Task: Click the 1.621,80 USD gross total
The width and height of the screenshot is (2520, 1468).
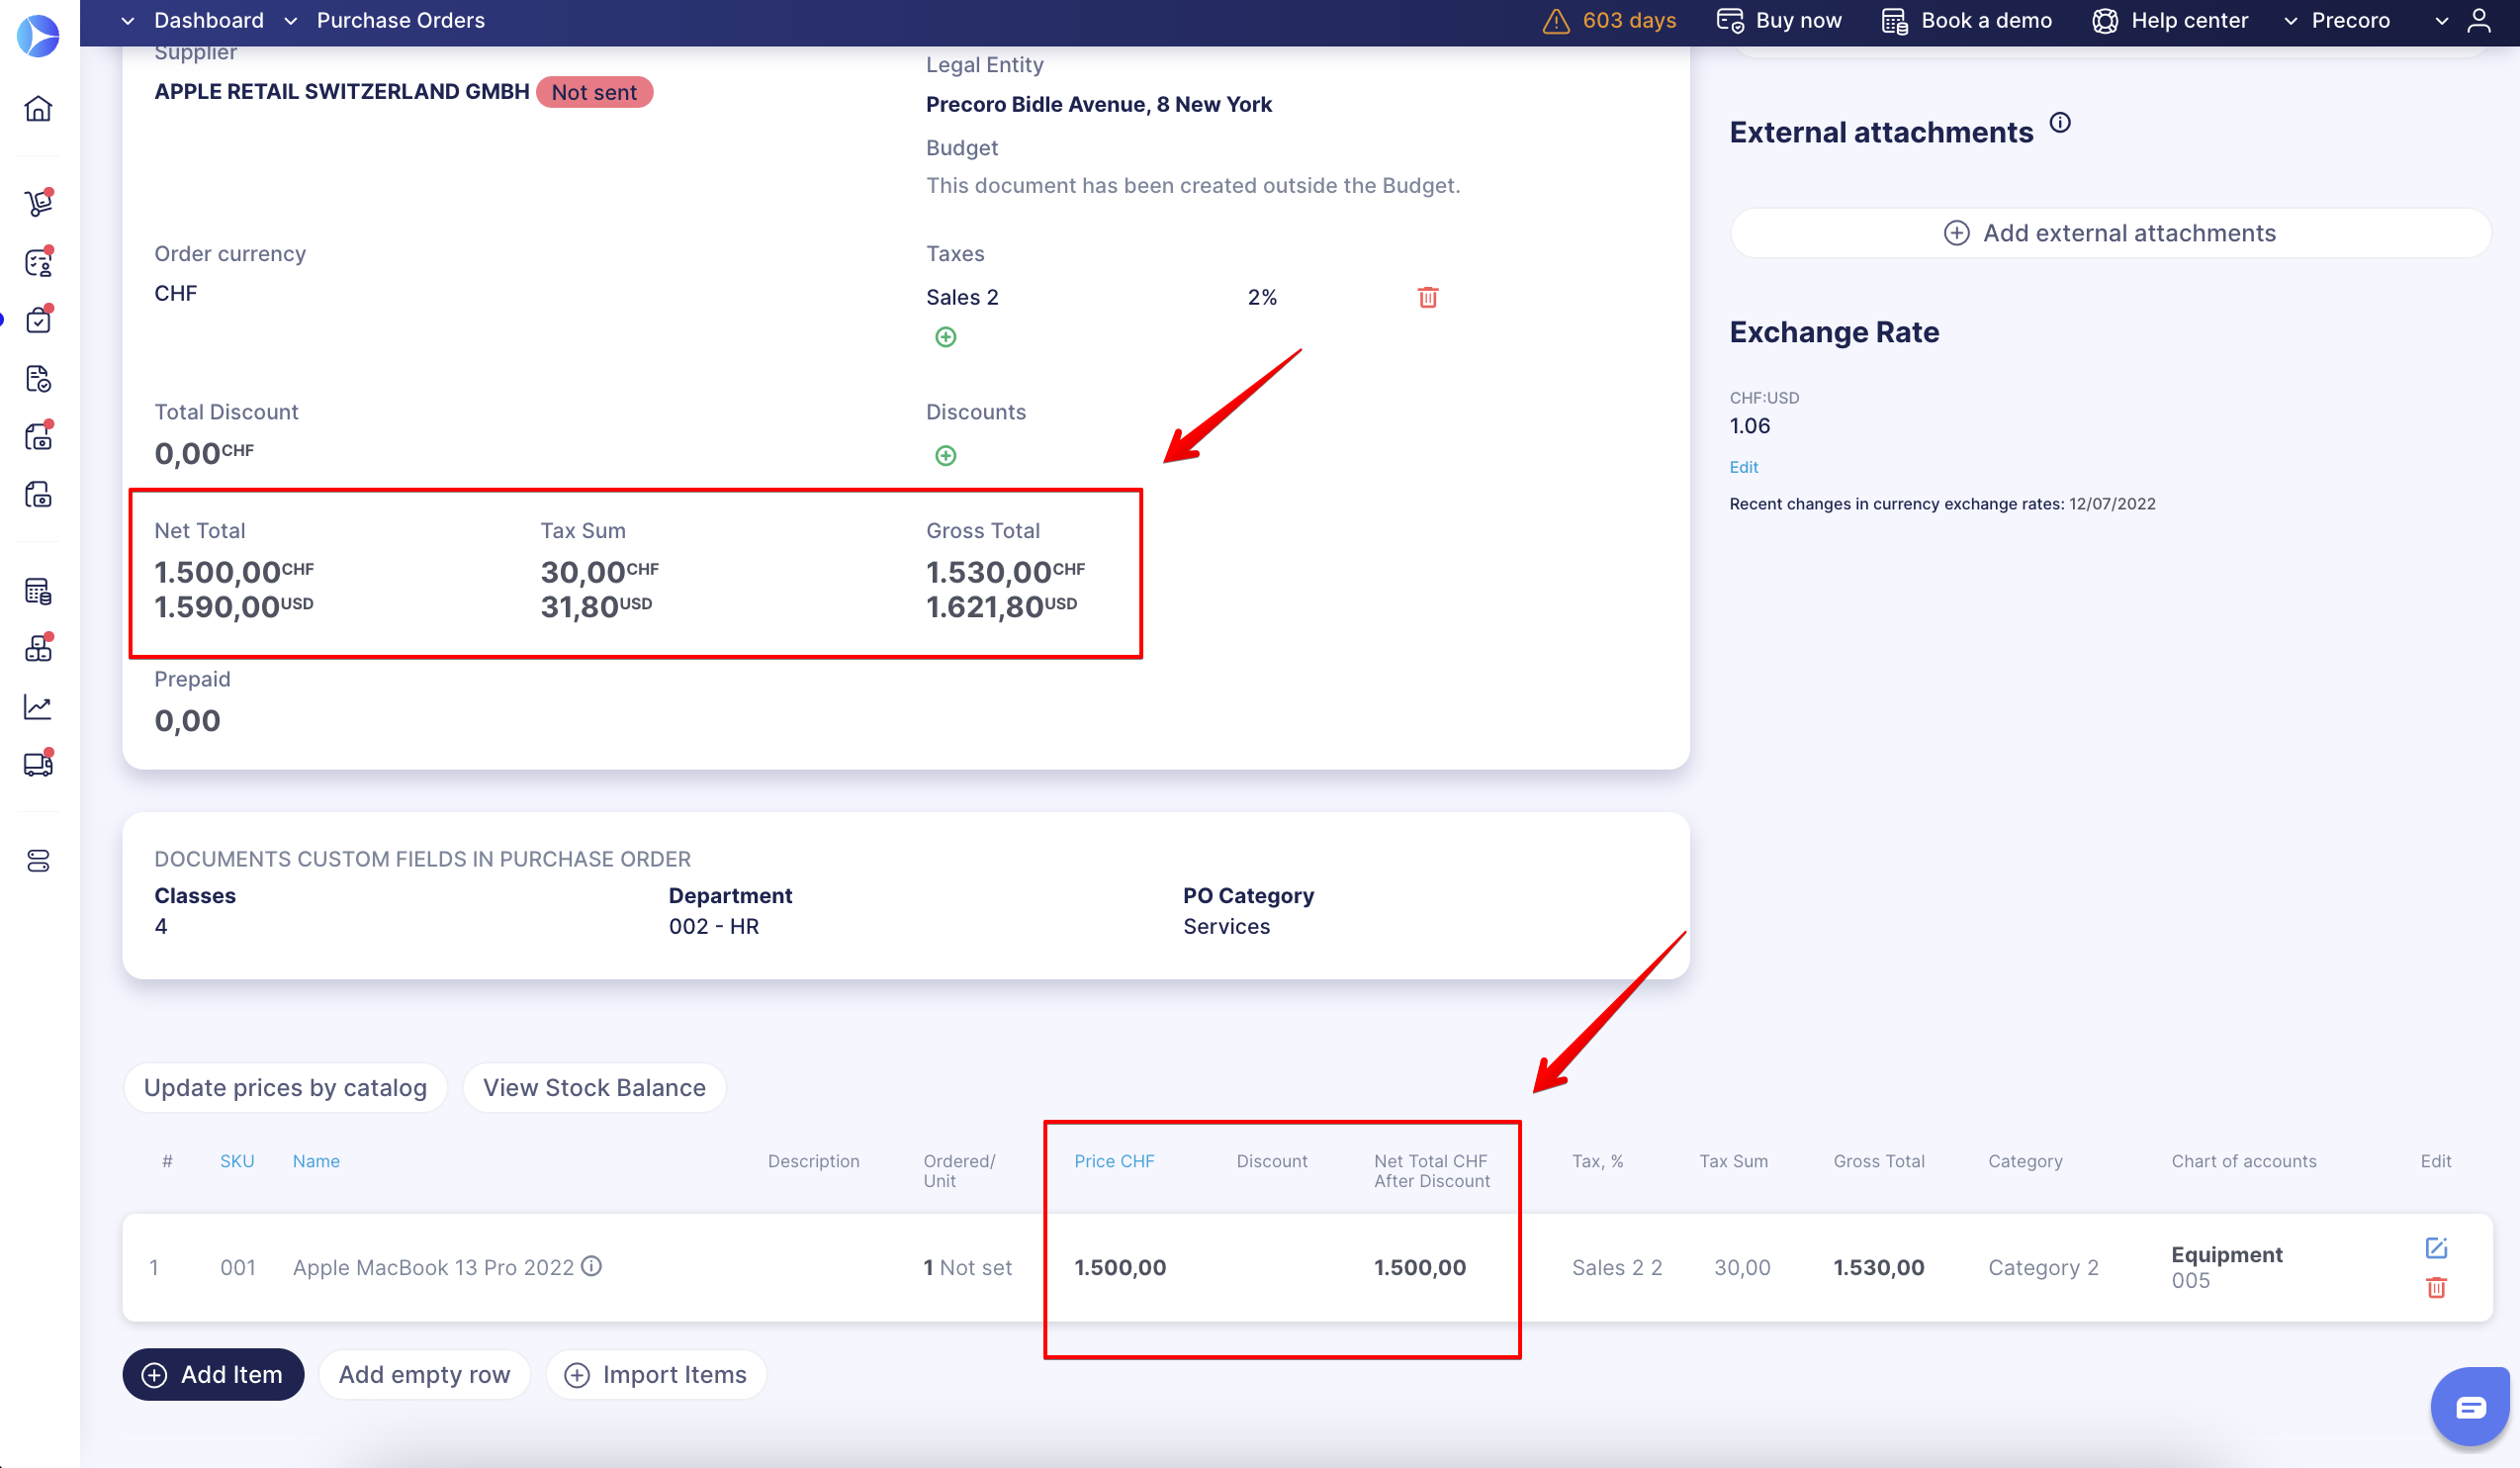Action: click(x=1002, y=606)
